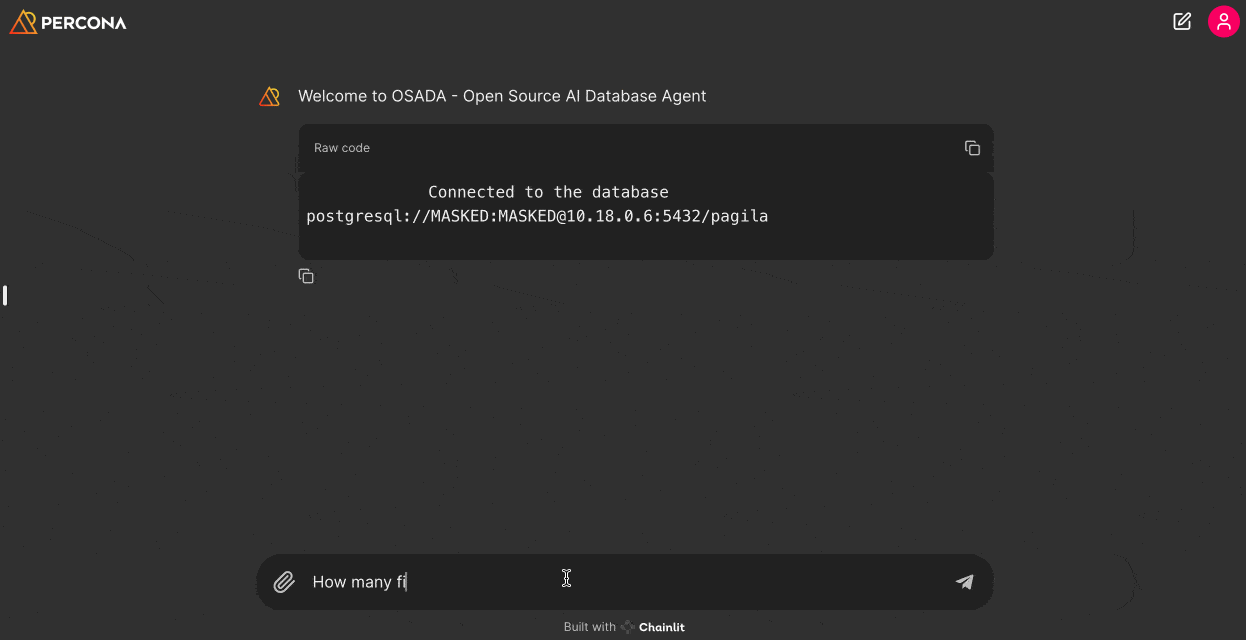Click the "Welcome to OSADA" message text
The height and width of the screenshot is (640, 1246).
pyautogui.click(x=502, y=96)
